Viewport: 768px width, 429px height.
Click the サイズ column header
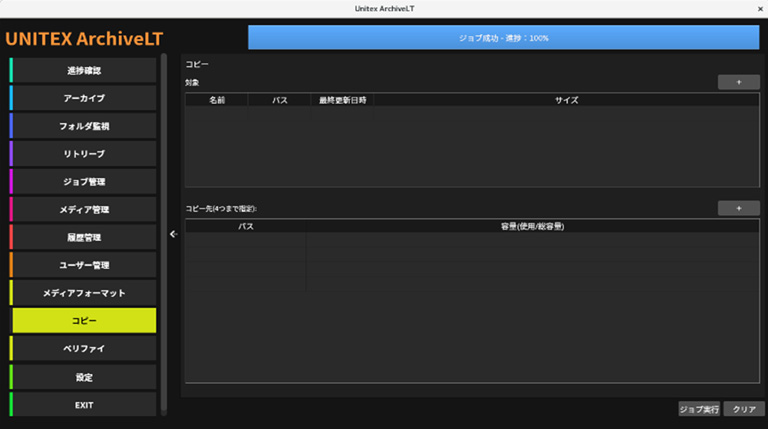coord(566,100)
